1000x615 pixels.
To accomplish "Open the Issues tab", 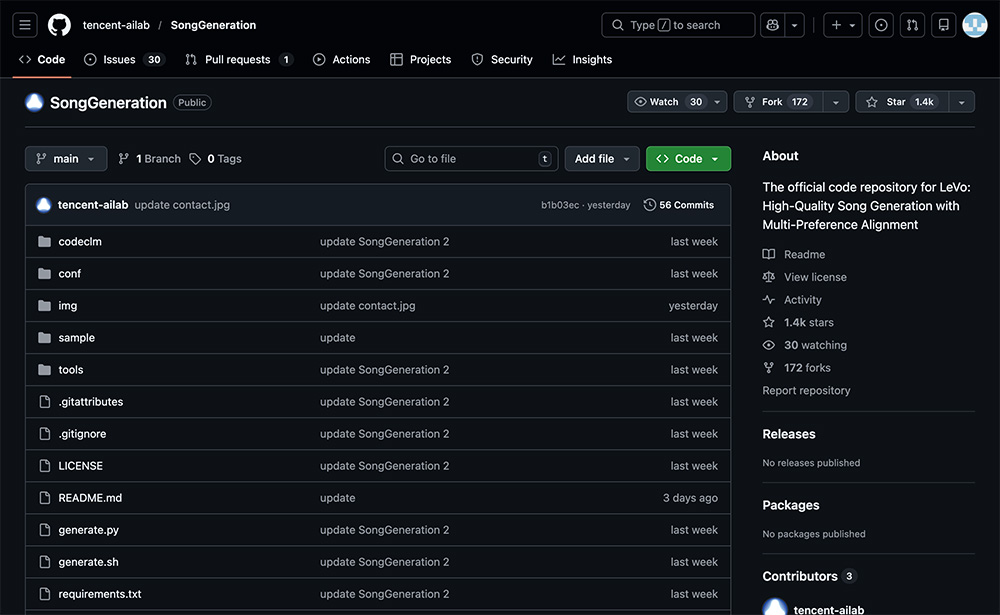I will coord(125,59).
